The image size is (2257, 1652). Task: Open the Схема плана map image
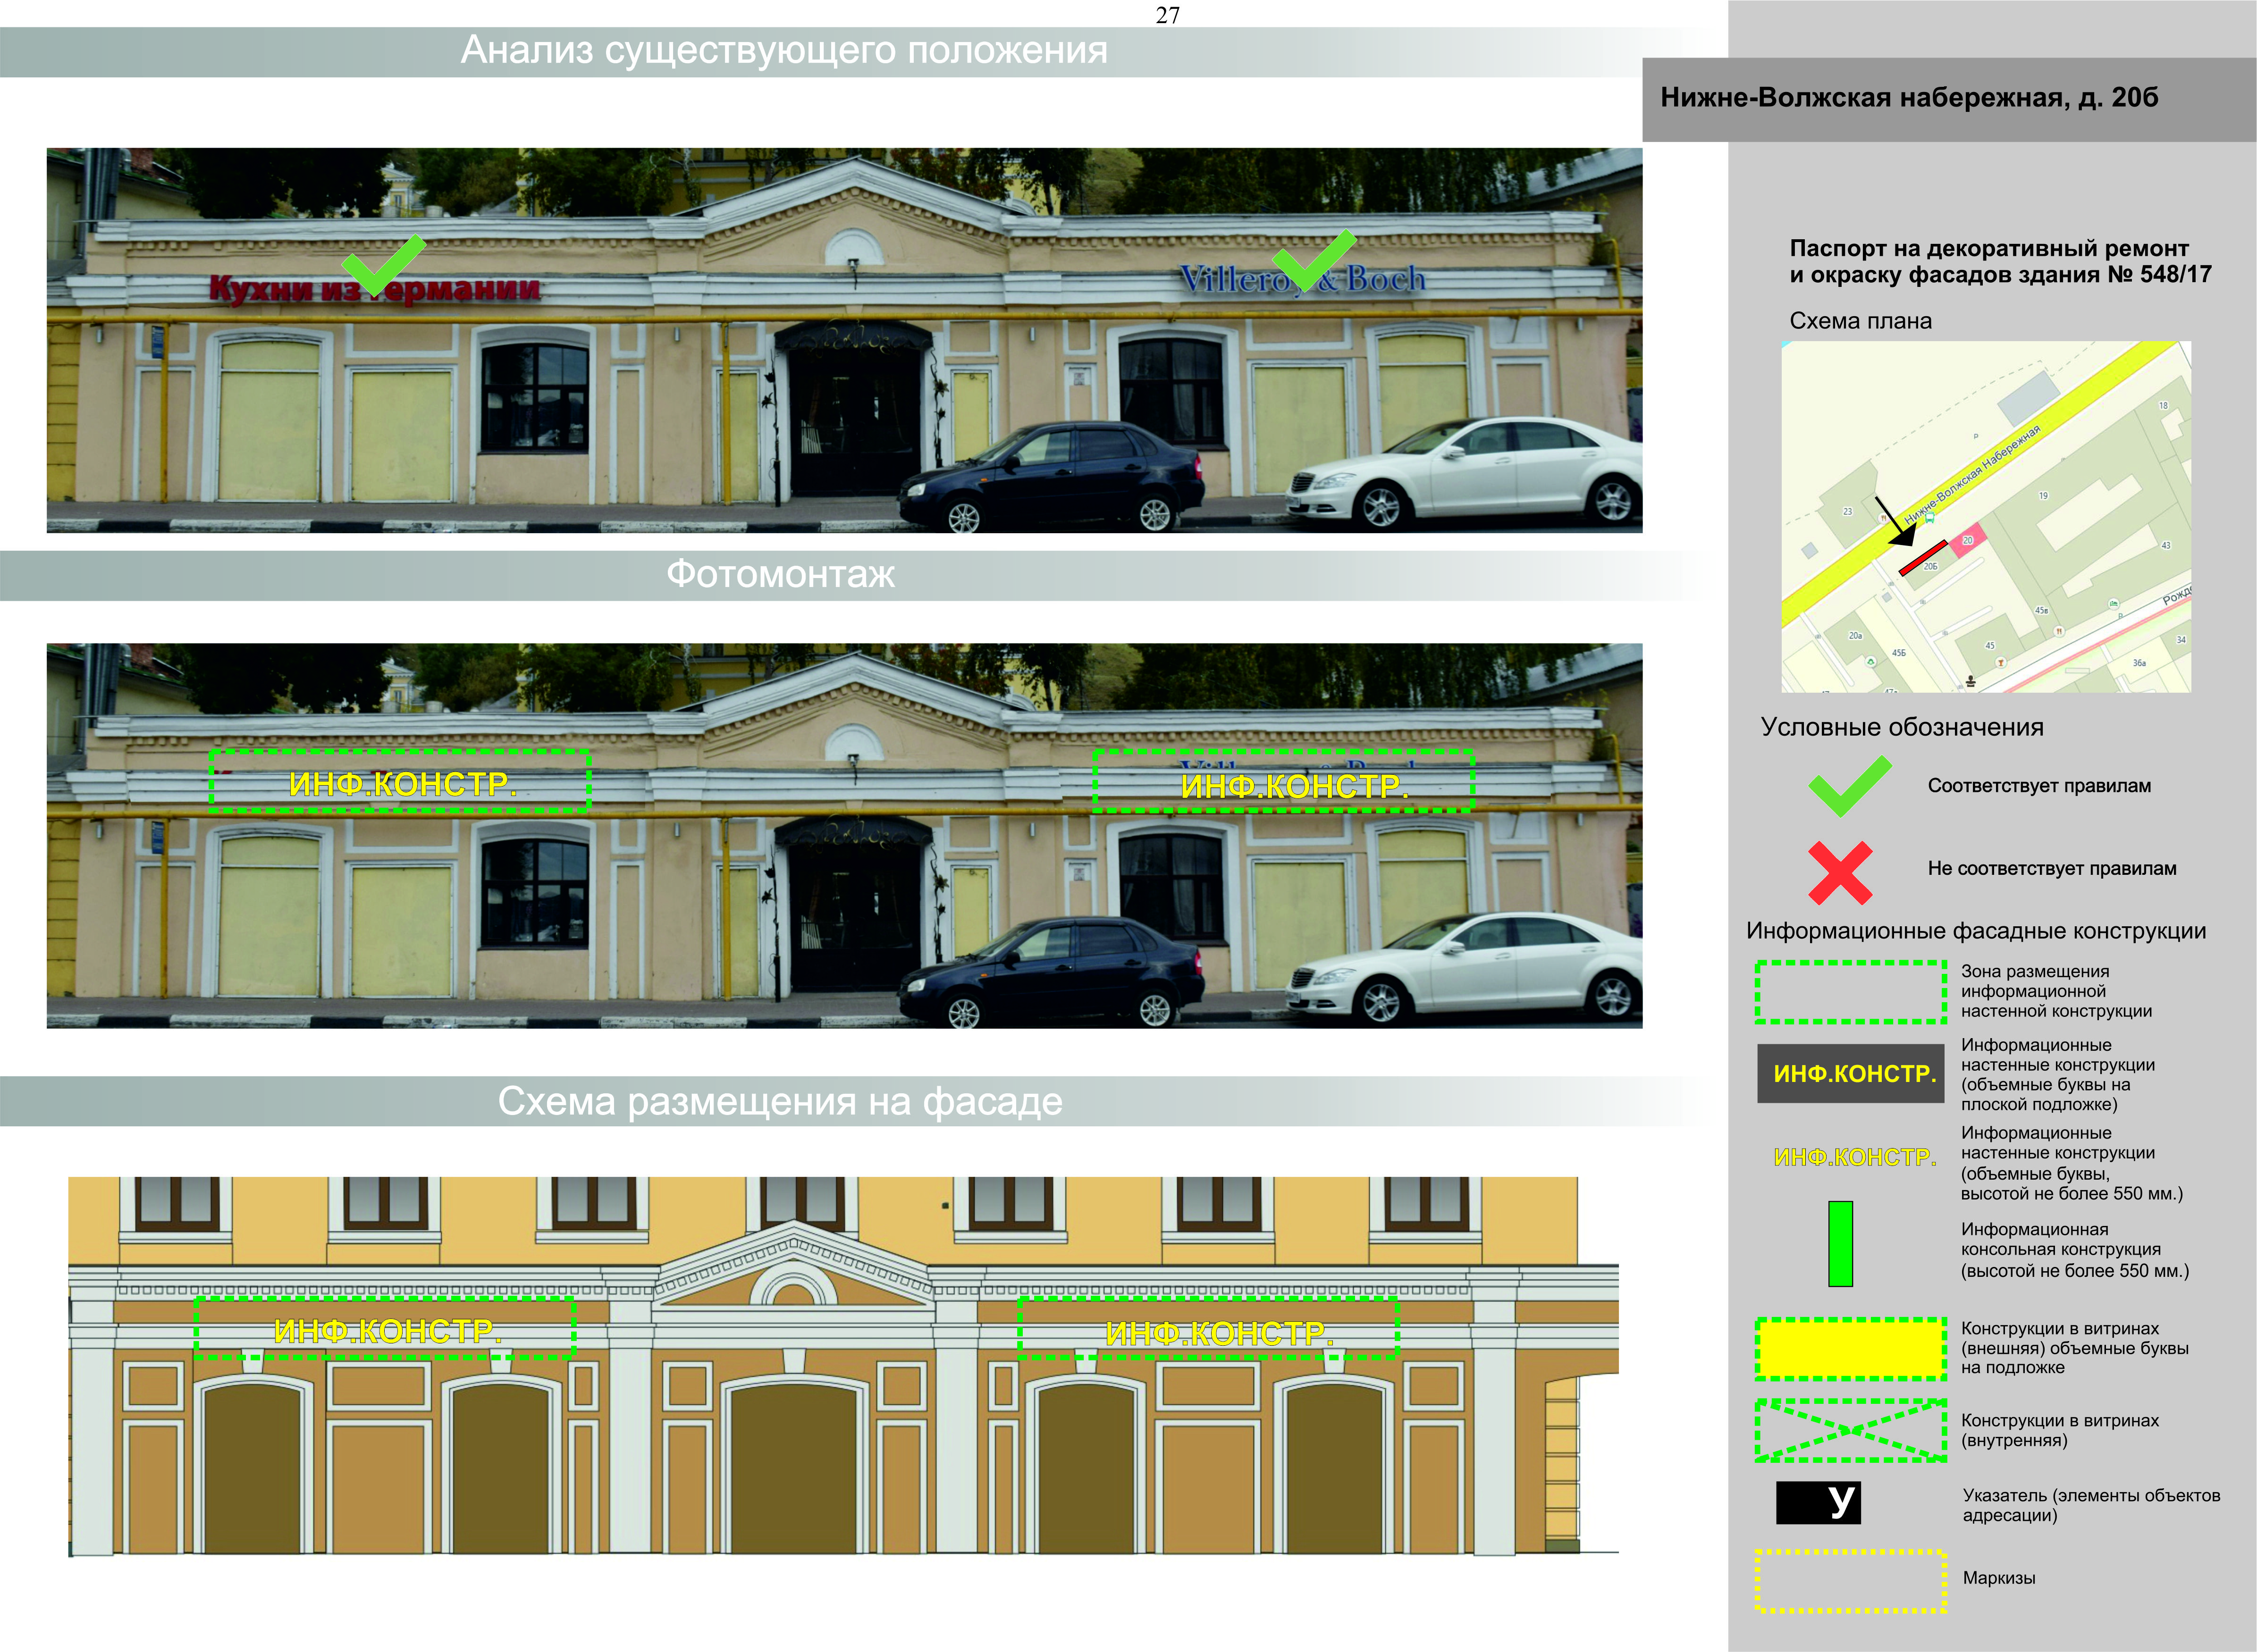1986,517
